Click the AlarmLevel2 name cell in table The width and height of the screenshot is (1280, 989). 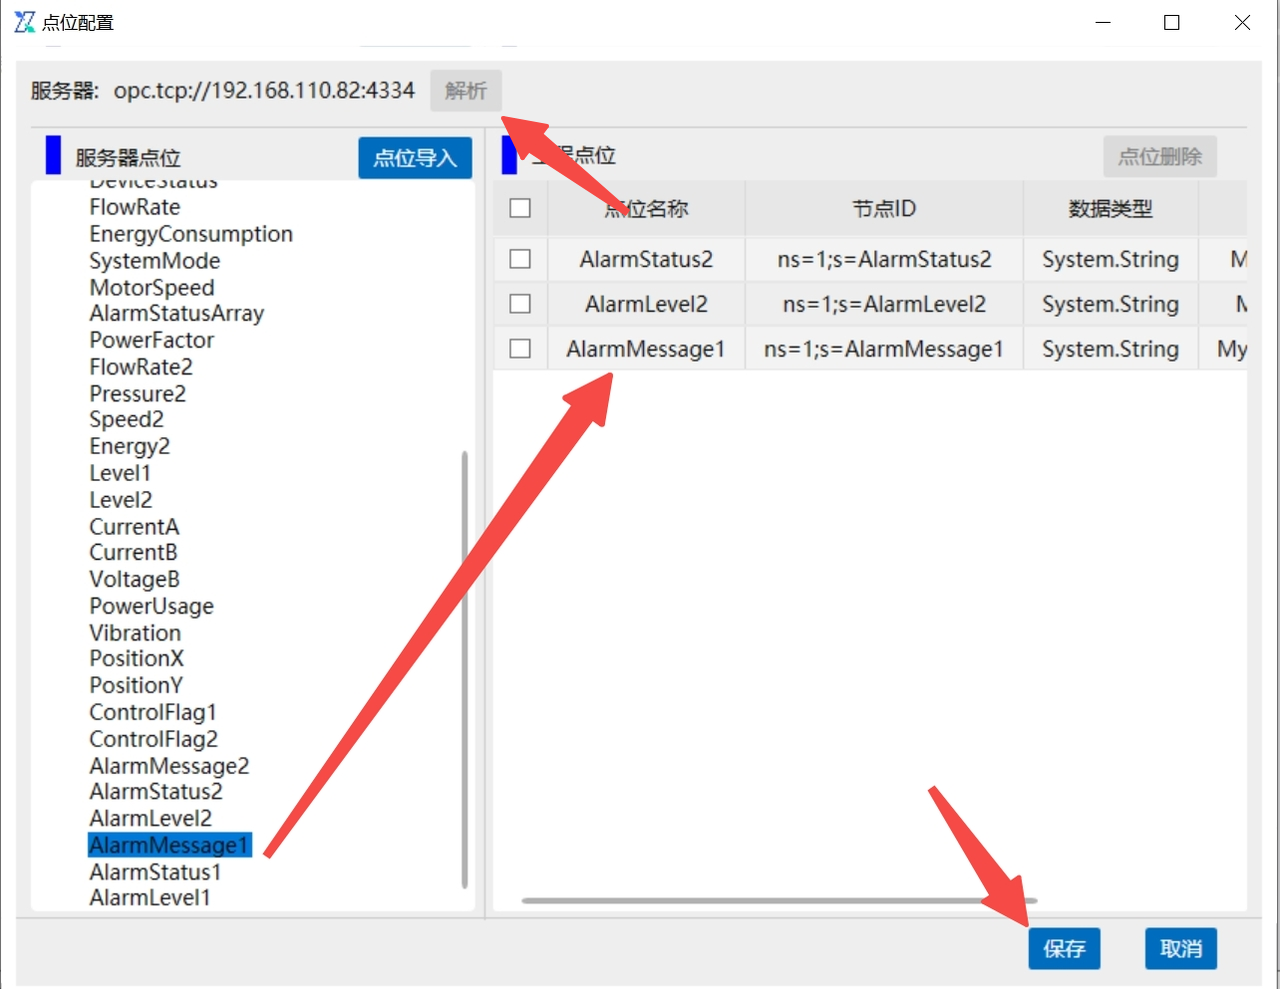tap(646, 304)
